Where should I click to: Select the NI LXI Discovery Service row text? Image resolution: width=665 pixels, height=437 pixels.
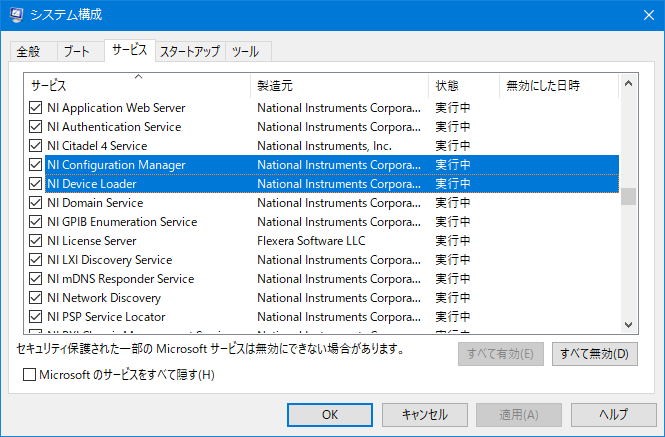(109, 260)
